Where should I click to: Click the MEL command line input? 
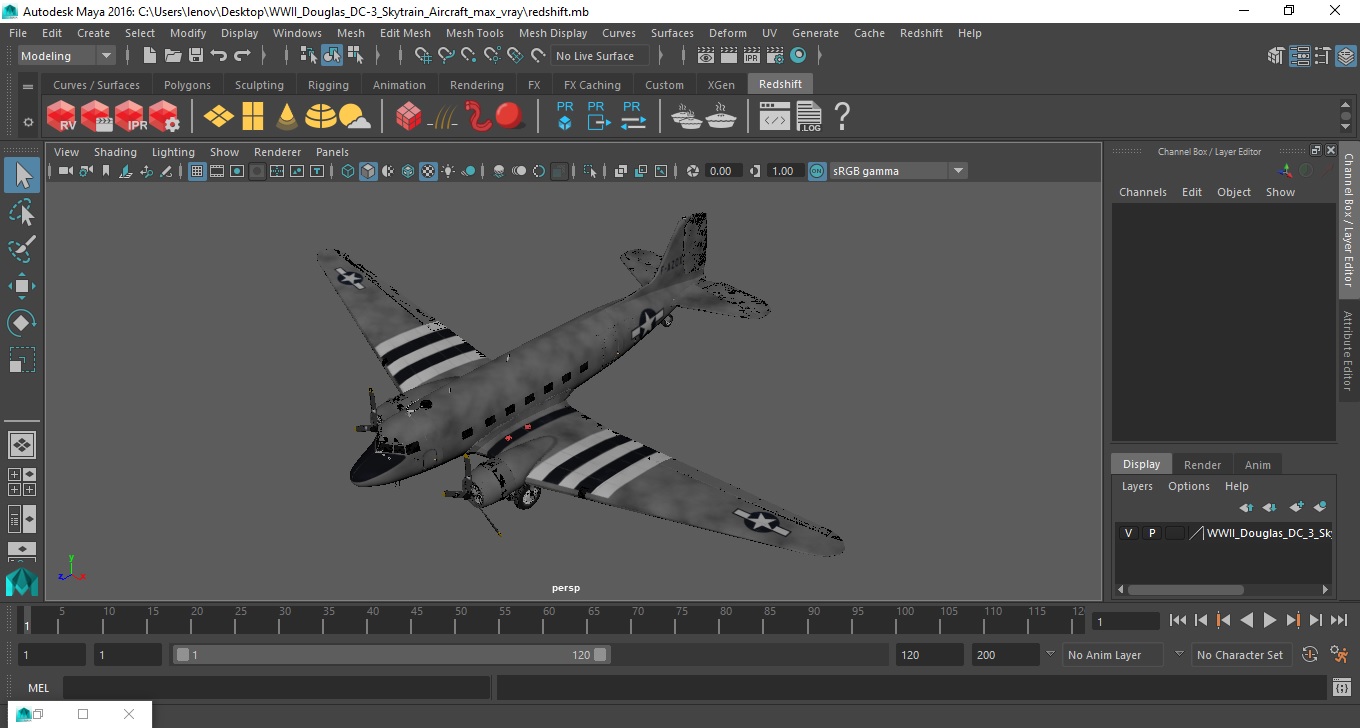point(276,687)
